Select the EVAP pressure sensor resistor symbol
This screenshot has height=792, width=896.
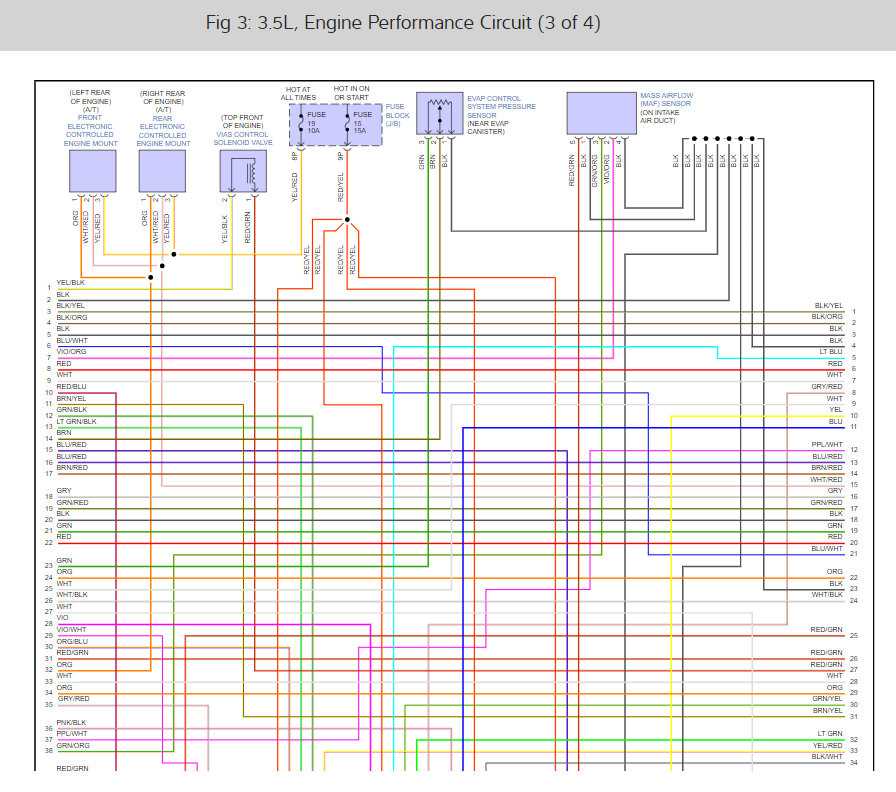439,103
